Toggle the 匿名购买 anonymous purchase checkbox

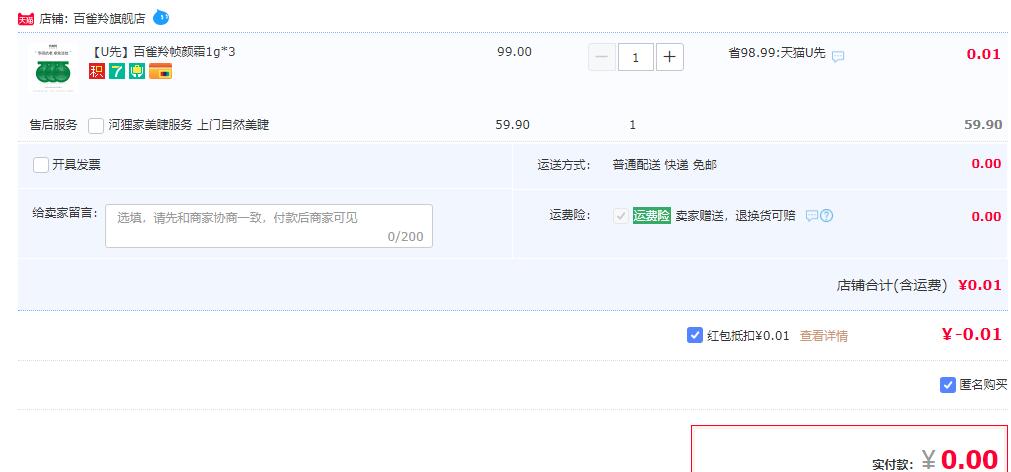click(947, 385)
